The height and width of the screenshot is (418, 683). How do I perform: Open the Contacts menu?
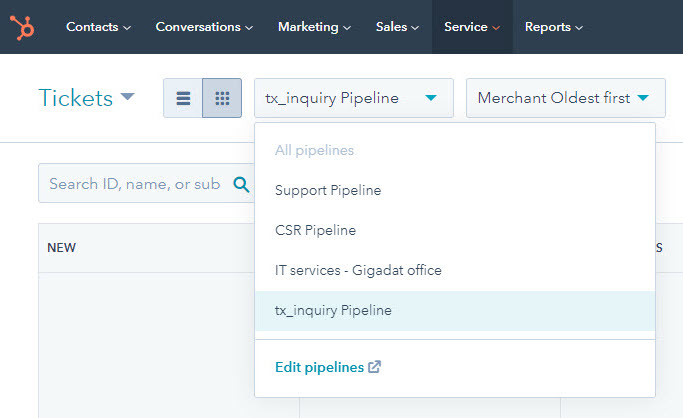point(98,27)
